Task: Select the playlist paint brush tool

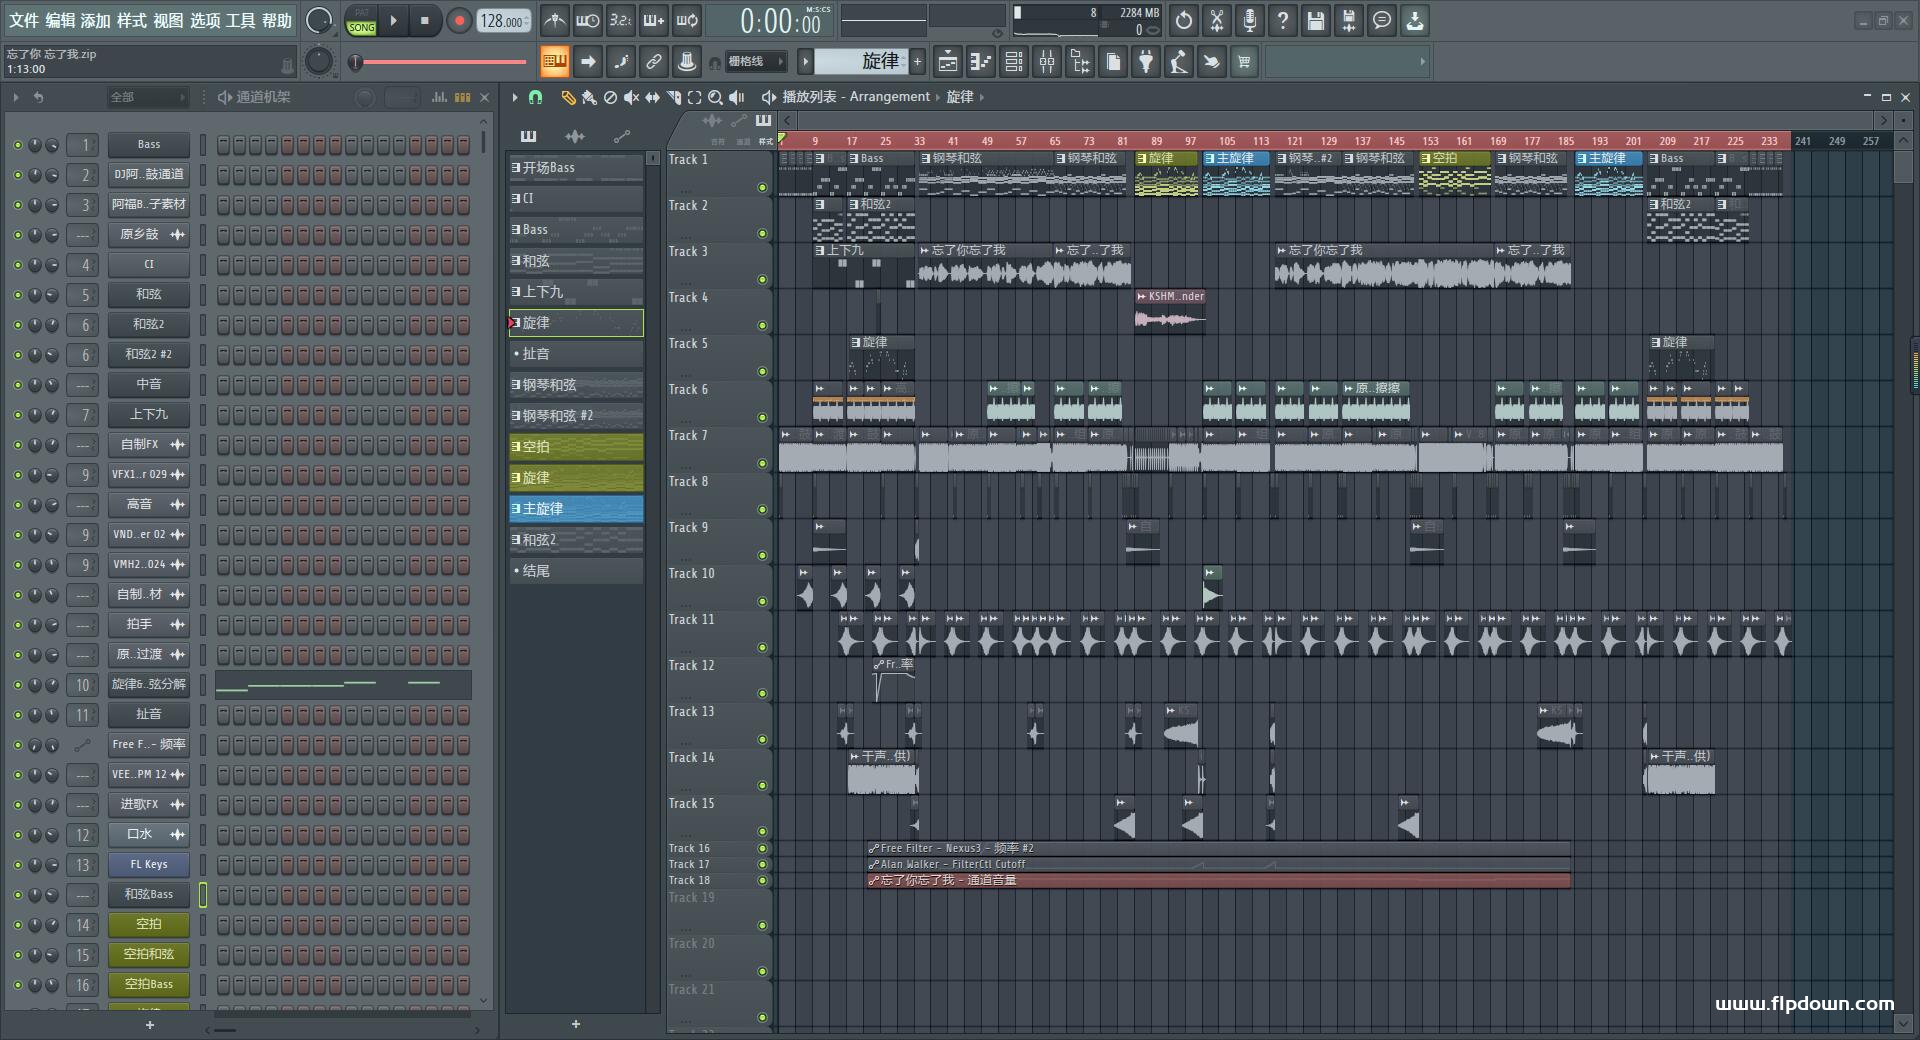Action: coord(589,97)
